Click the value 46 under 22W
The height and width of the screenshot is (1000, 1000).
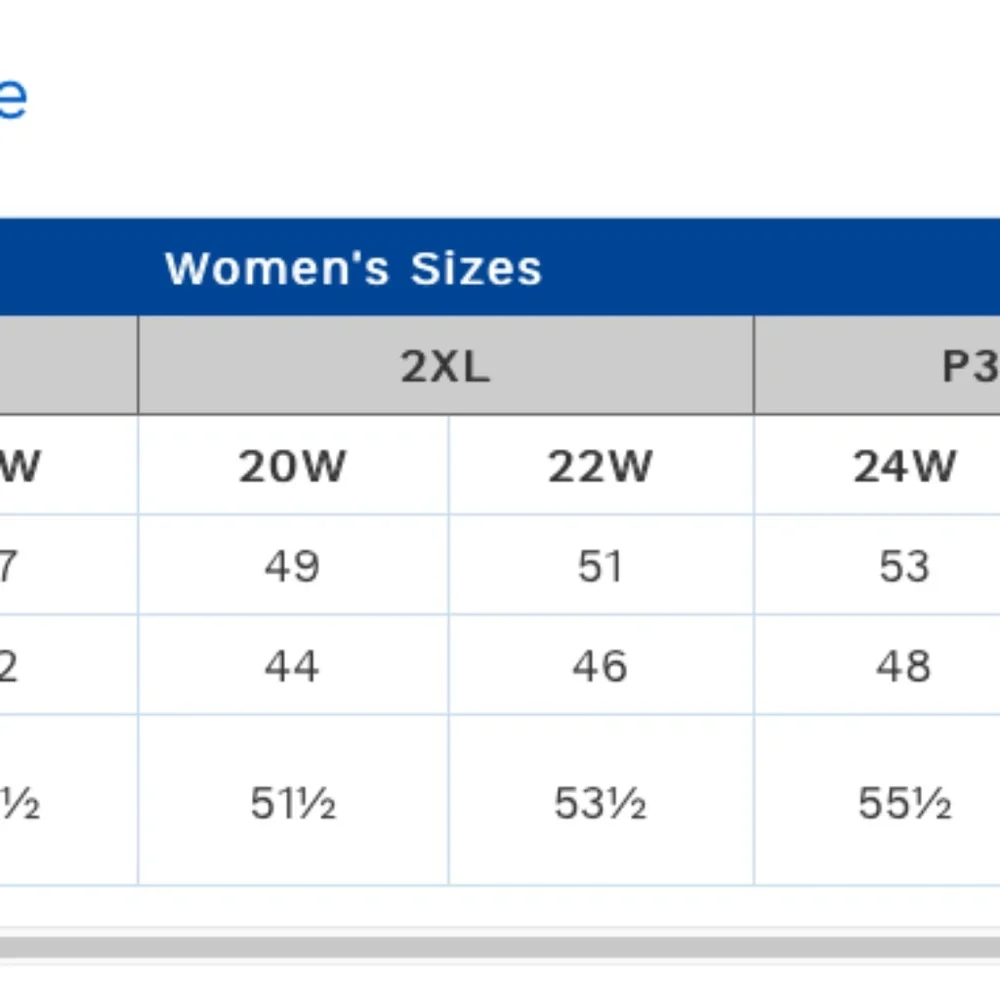coord(601,665)
